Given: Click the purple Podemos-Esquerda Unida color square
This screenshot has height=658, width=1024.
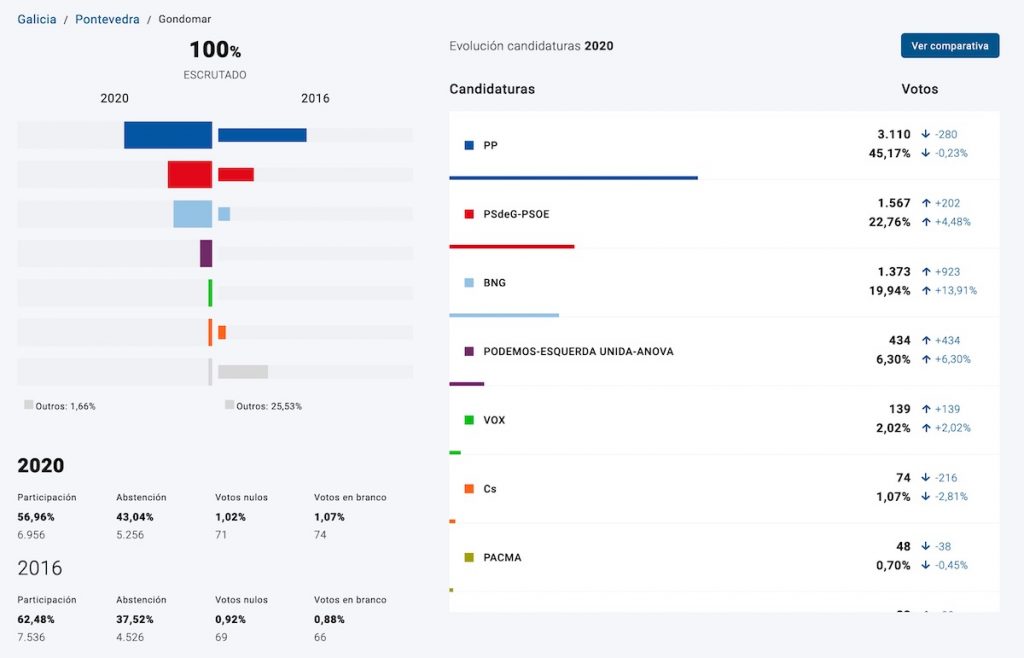Looking at the screenshot, I should [x=469, y=352].
